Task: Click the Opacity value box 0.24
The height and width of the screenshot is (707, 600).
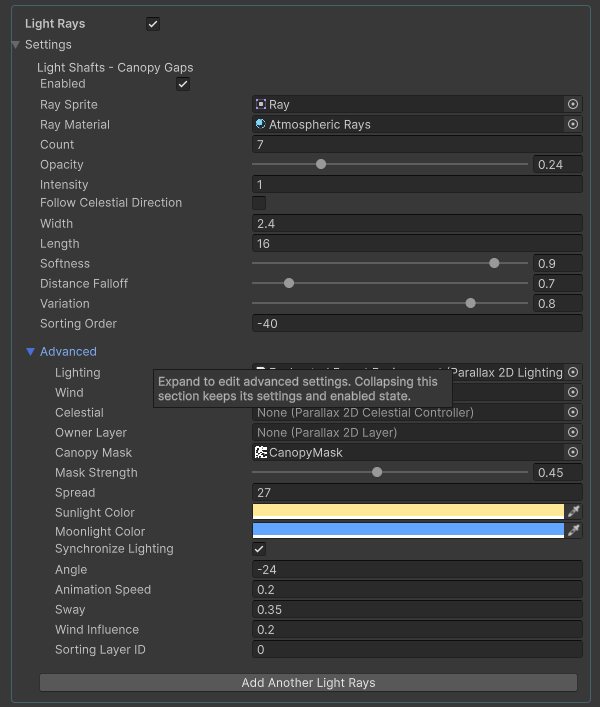Action: point(558,165)
